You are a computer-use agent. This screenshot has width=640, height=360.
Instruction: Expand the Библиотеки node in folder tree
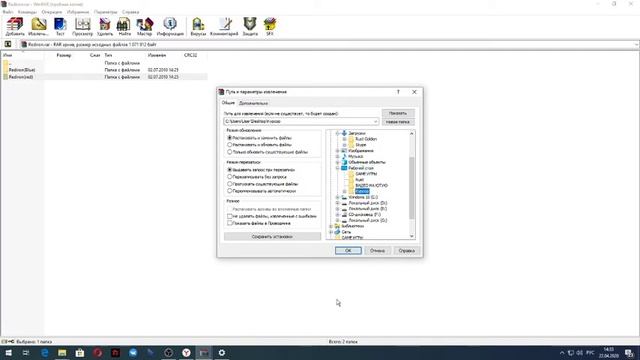pos(331,226)
